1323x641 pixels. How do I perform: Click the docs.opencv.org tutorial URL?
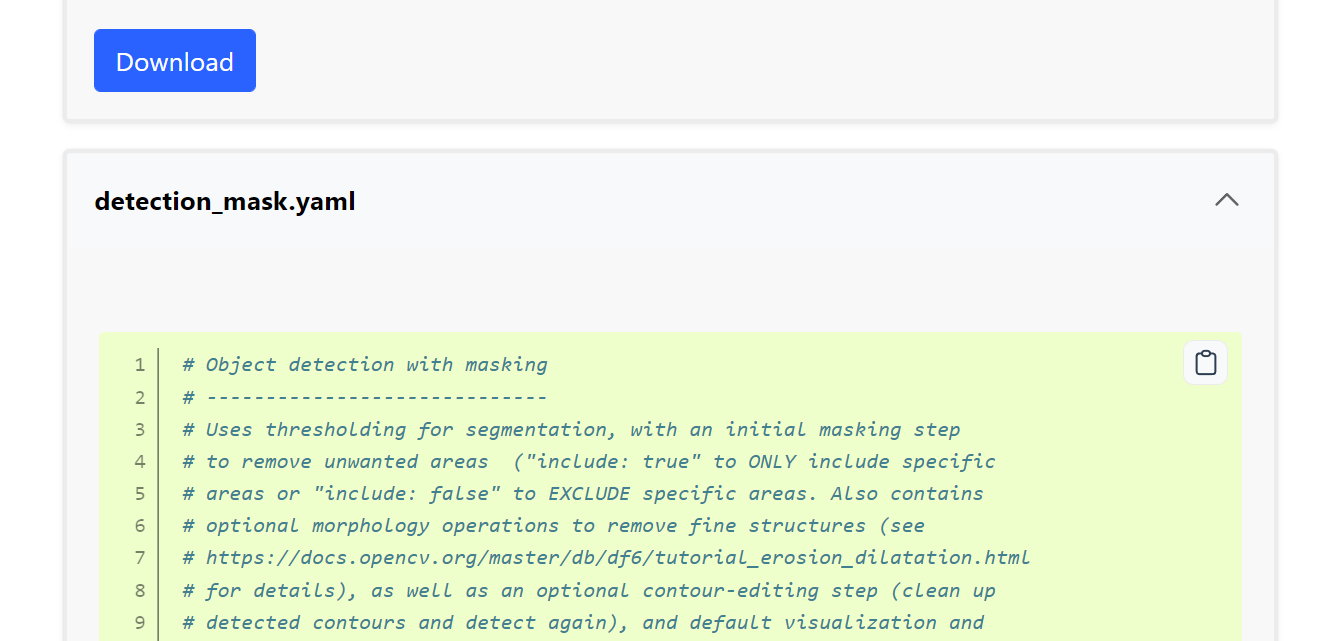pos(617,557)
